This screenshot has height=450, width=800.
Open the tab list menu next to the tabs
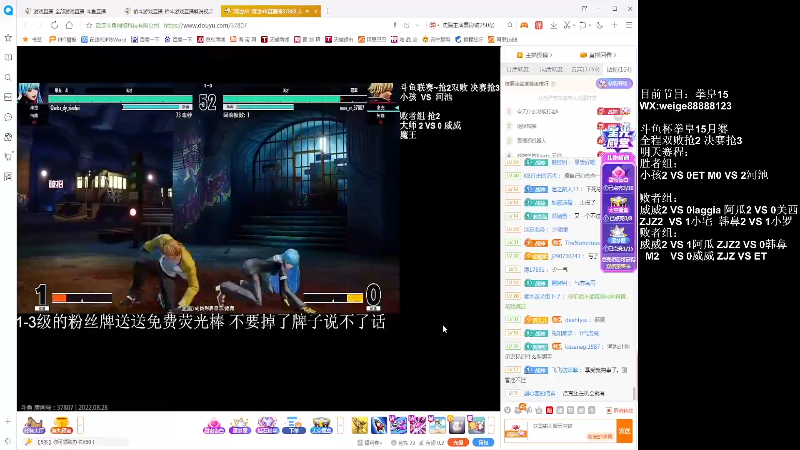(x=328, y=11)
